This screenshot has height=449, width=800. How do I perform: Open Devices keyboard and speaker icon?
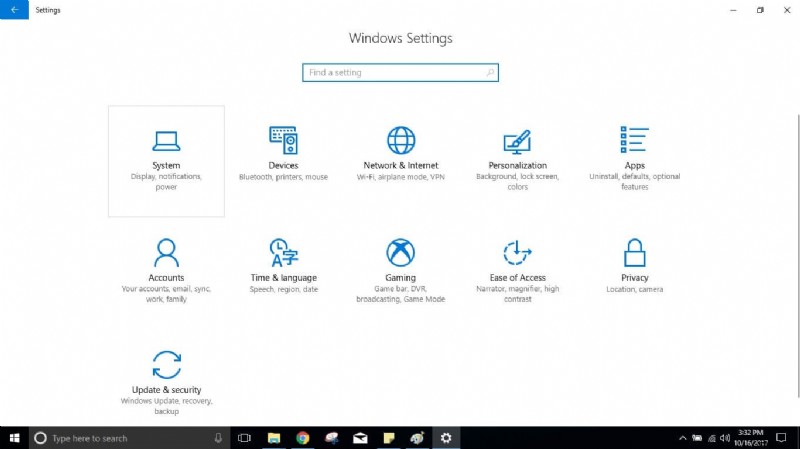(x=284, y=140)
